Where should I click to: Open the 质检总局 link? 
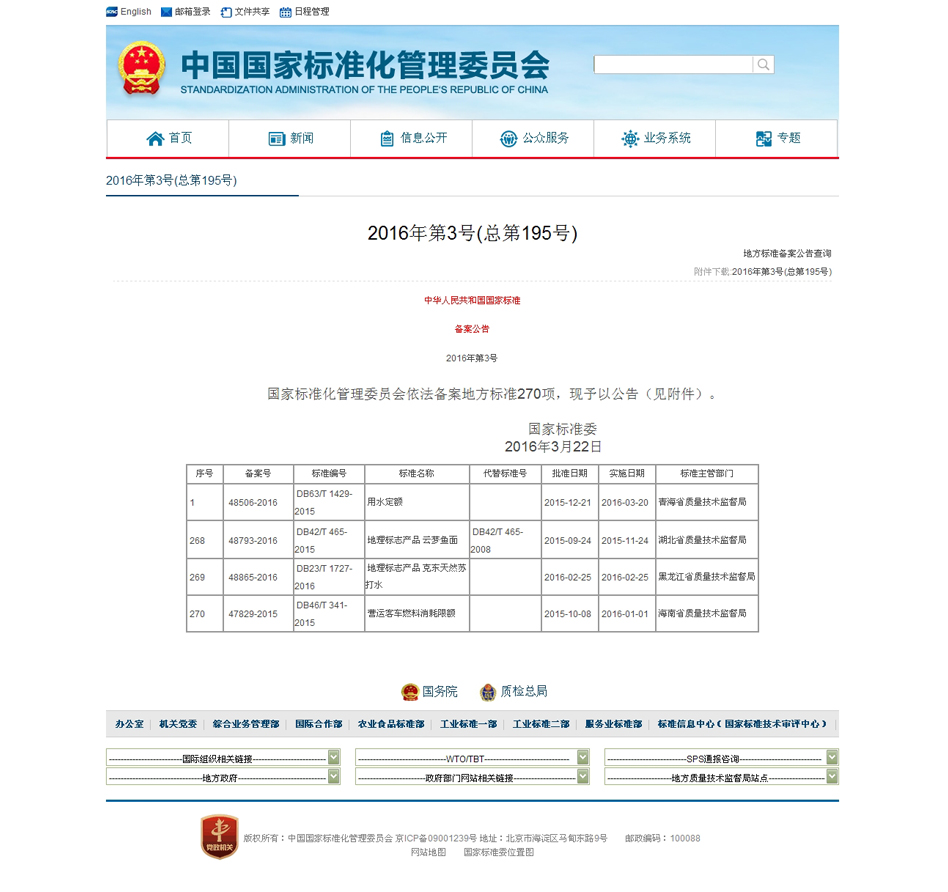click(x=524, y=692)
